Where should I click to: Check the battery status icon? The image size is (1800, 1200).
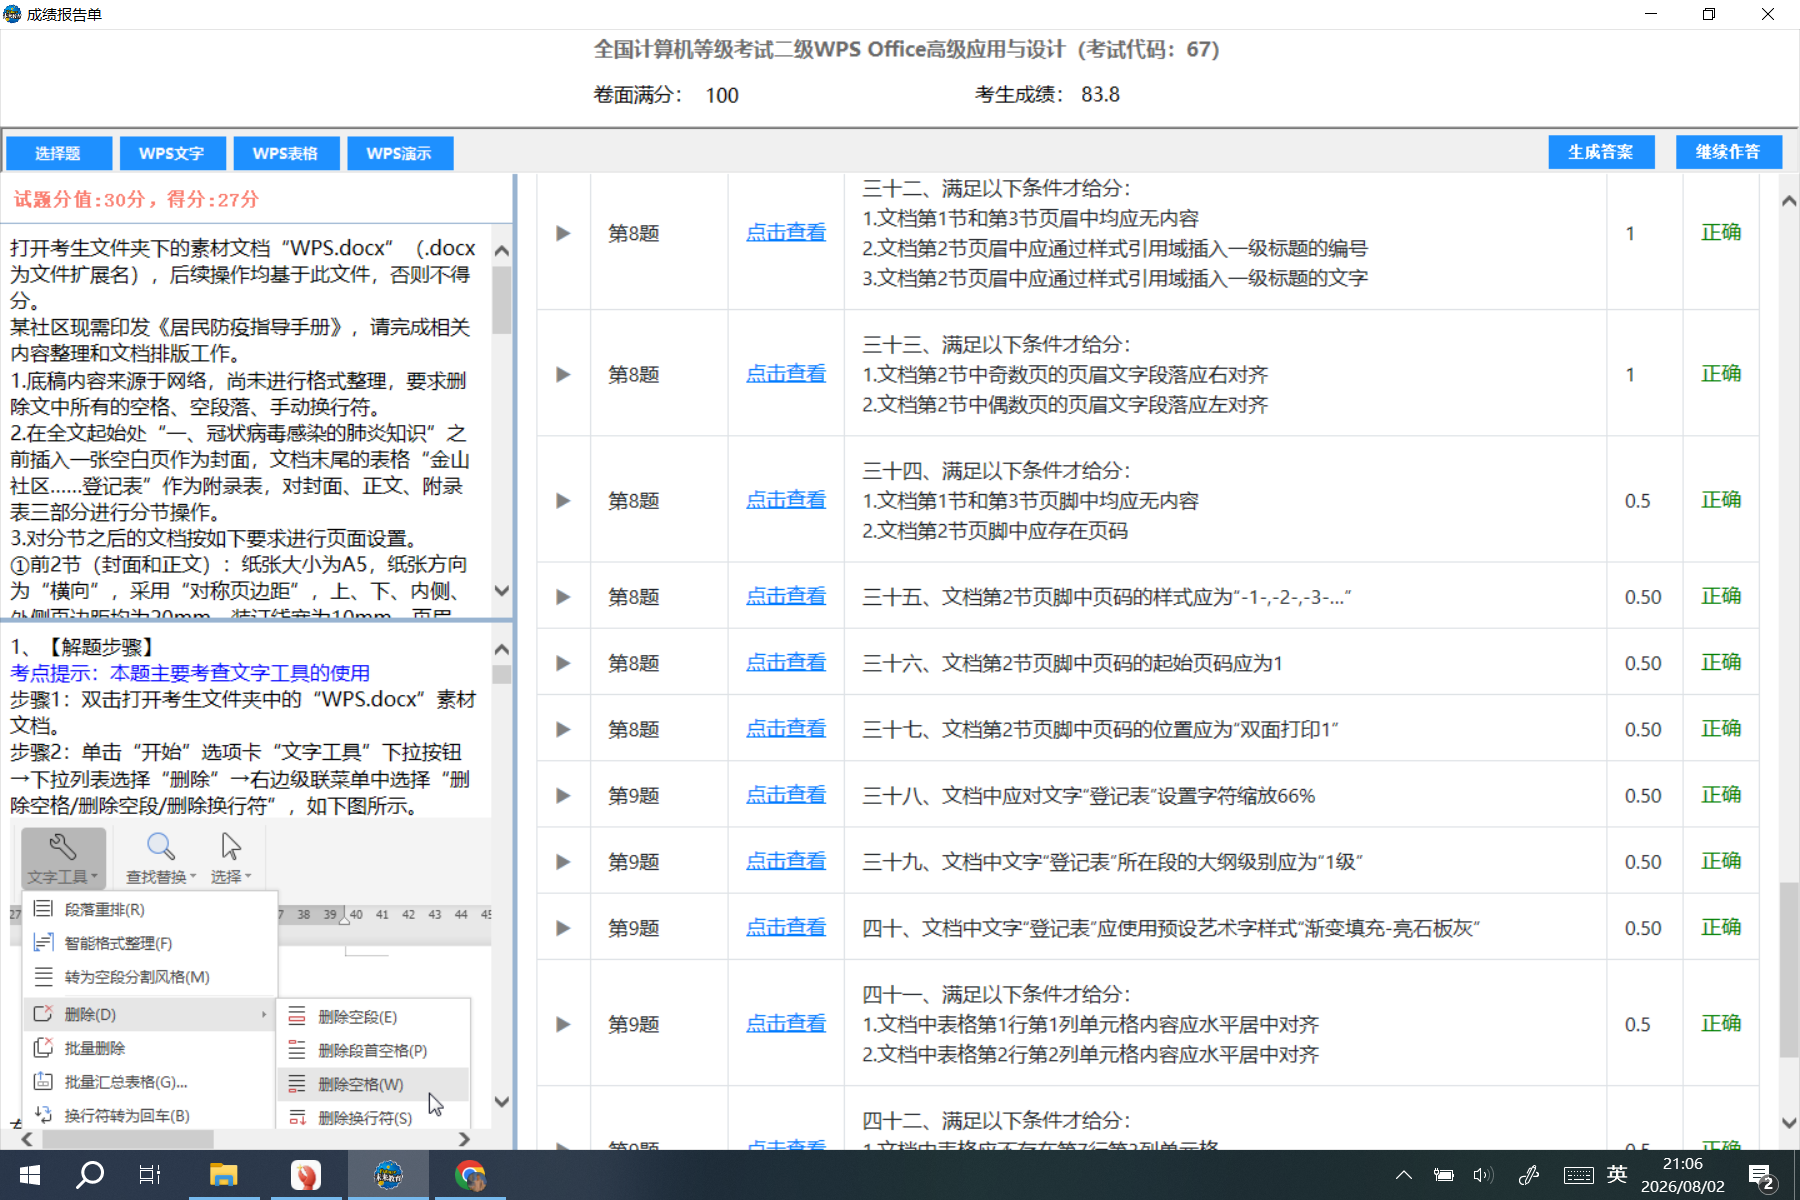(x=1443, y=1175)
